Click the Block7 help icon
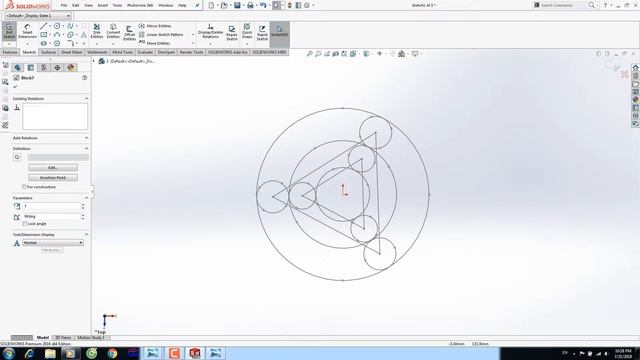Image resolution: width=640 pixels, height=360 pixels. point(84,78)
